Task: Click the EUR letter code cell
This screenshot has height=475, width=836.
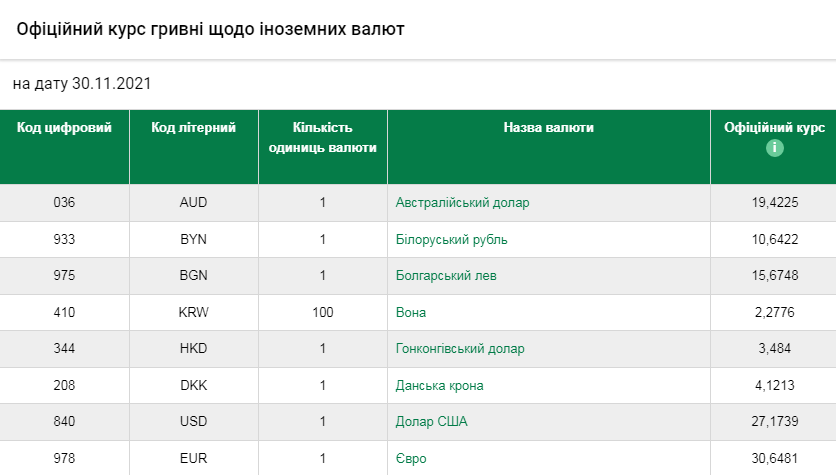Action: pyautogui.click(x=193, y=458)
